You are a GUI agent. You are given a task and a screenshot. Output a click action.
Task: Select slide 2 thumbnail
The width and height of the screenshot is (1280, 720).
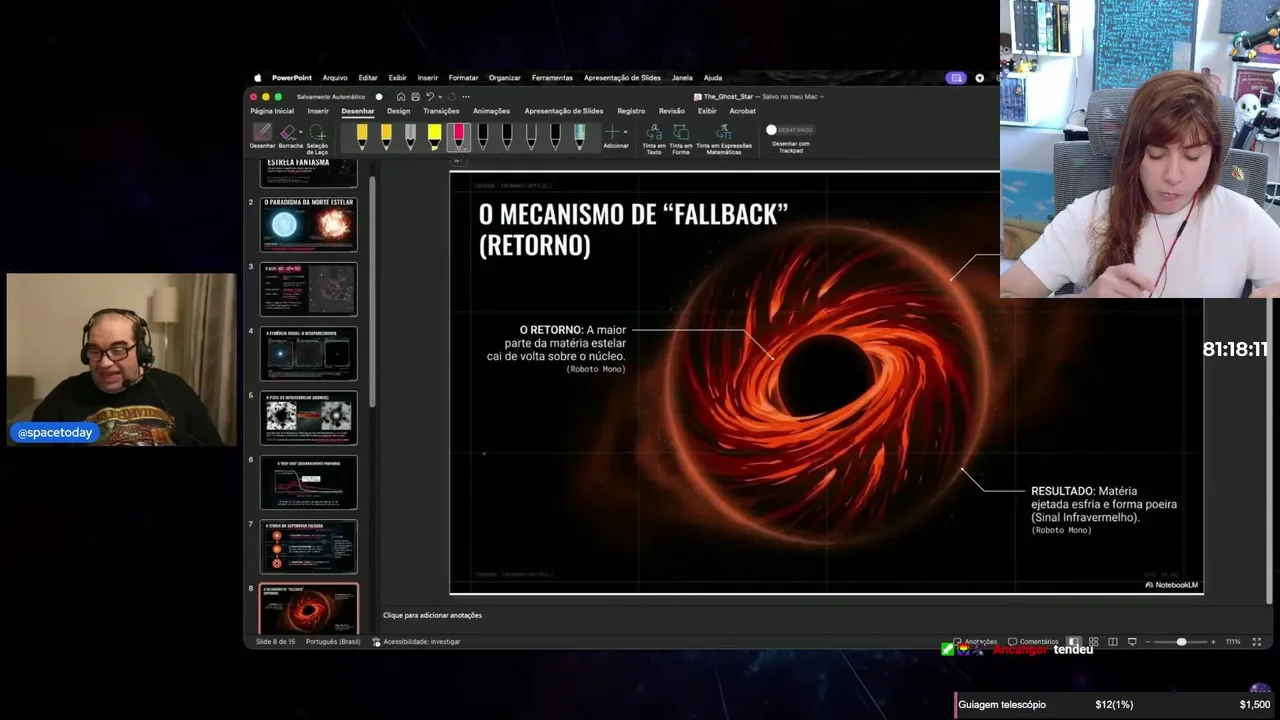(308, 224)
